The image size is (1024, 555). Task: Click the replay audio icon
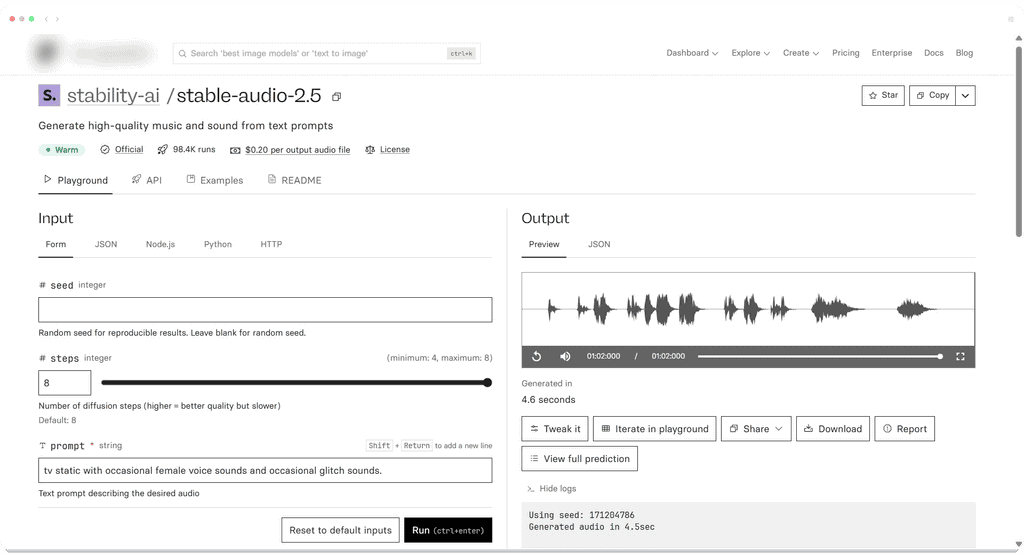point(537,357)
